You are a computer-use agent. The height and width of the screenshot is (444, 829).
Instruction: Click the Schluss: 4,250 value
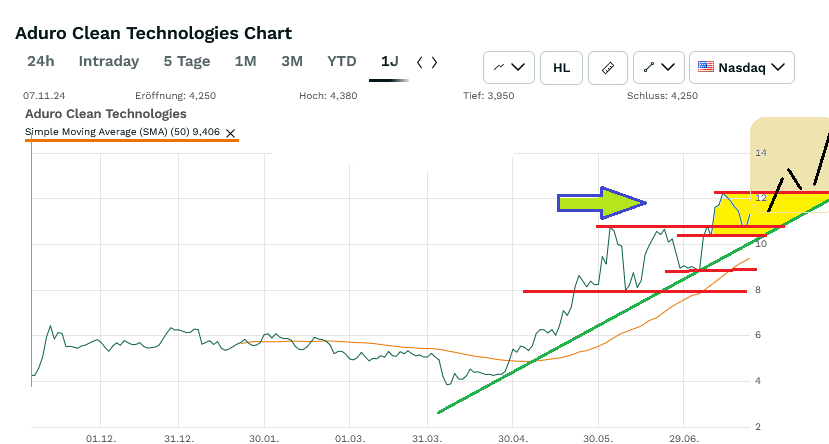[662, 96]
